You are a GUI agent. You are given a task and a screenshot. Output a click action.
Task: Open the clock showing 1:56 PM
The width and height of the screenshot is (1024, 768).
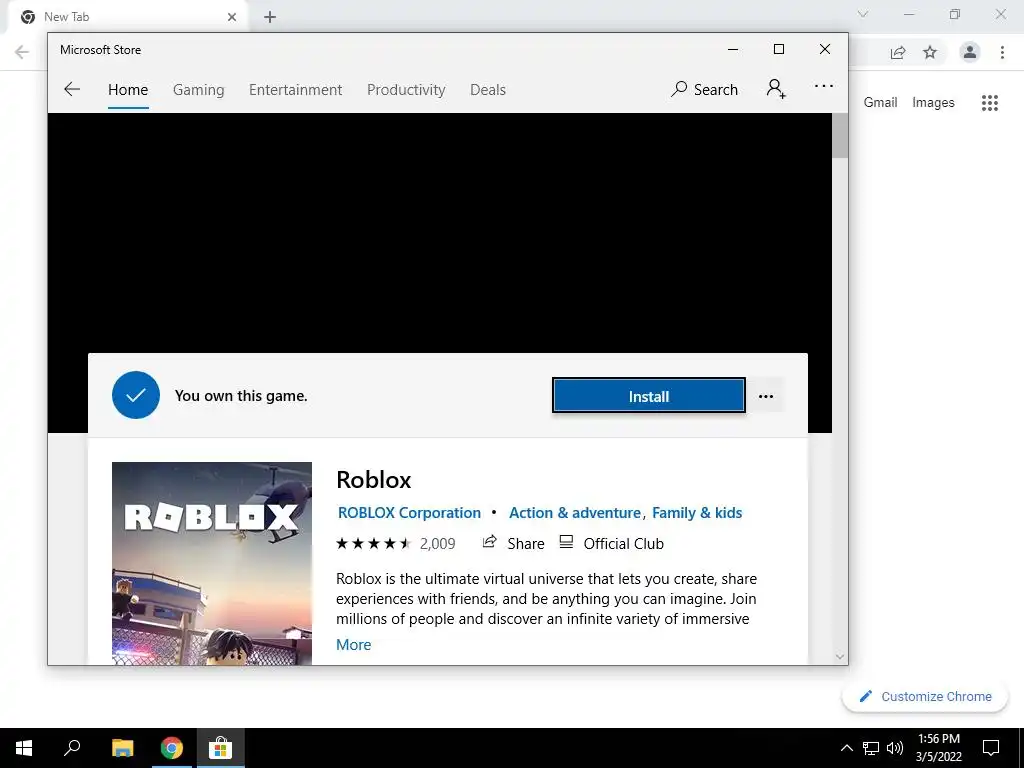[938, 748]
